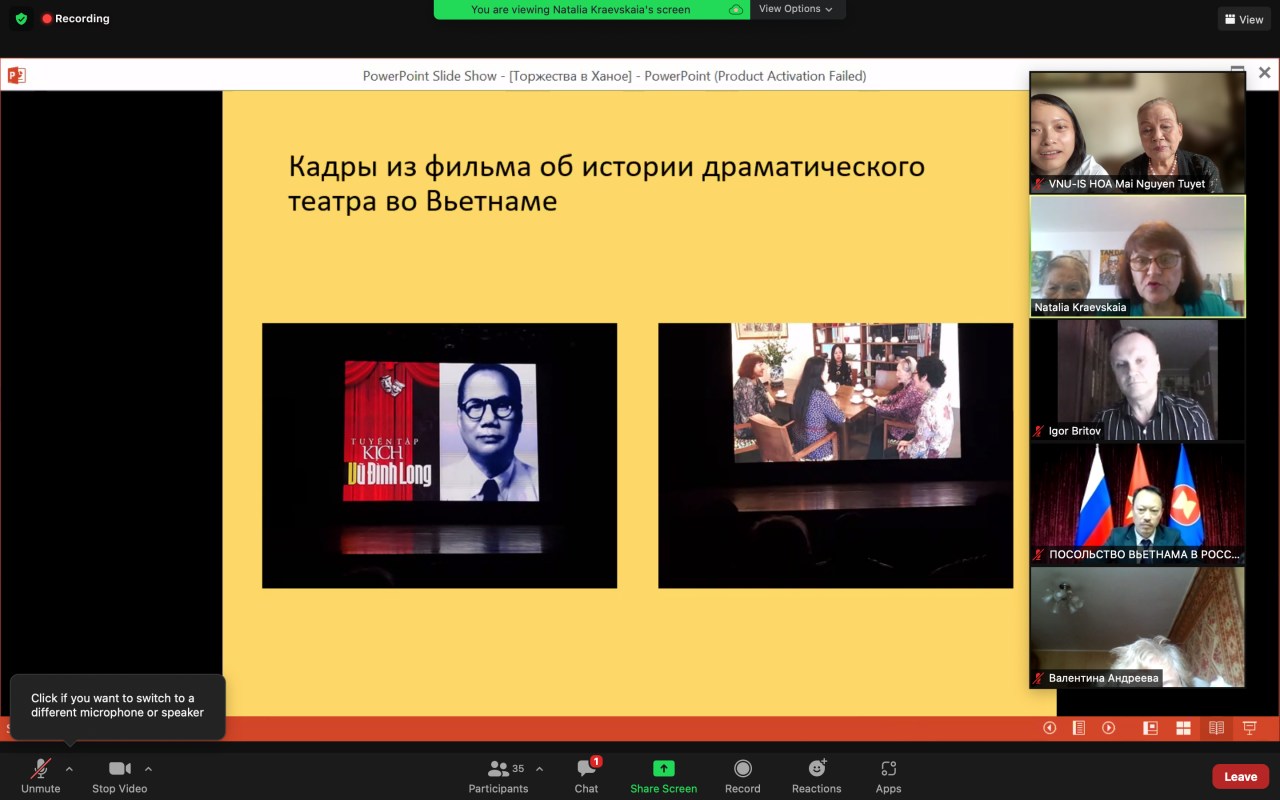Open the View Options dropdown
The image size is (1280, 800).
tap(796, 9)
